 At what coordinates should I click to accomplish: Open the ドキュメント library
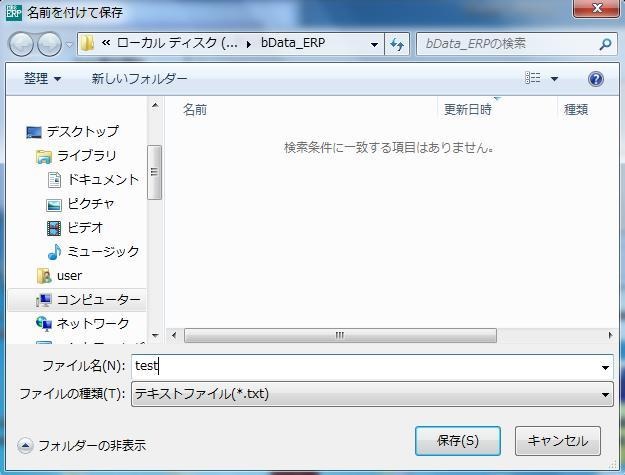103,179
